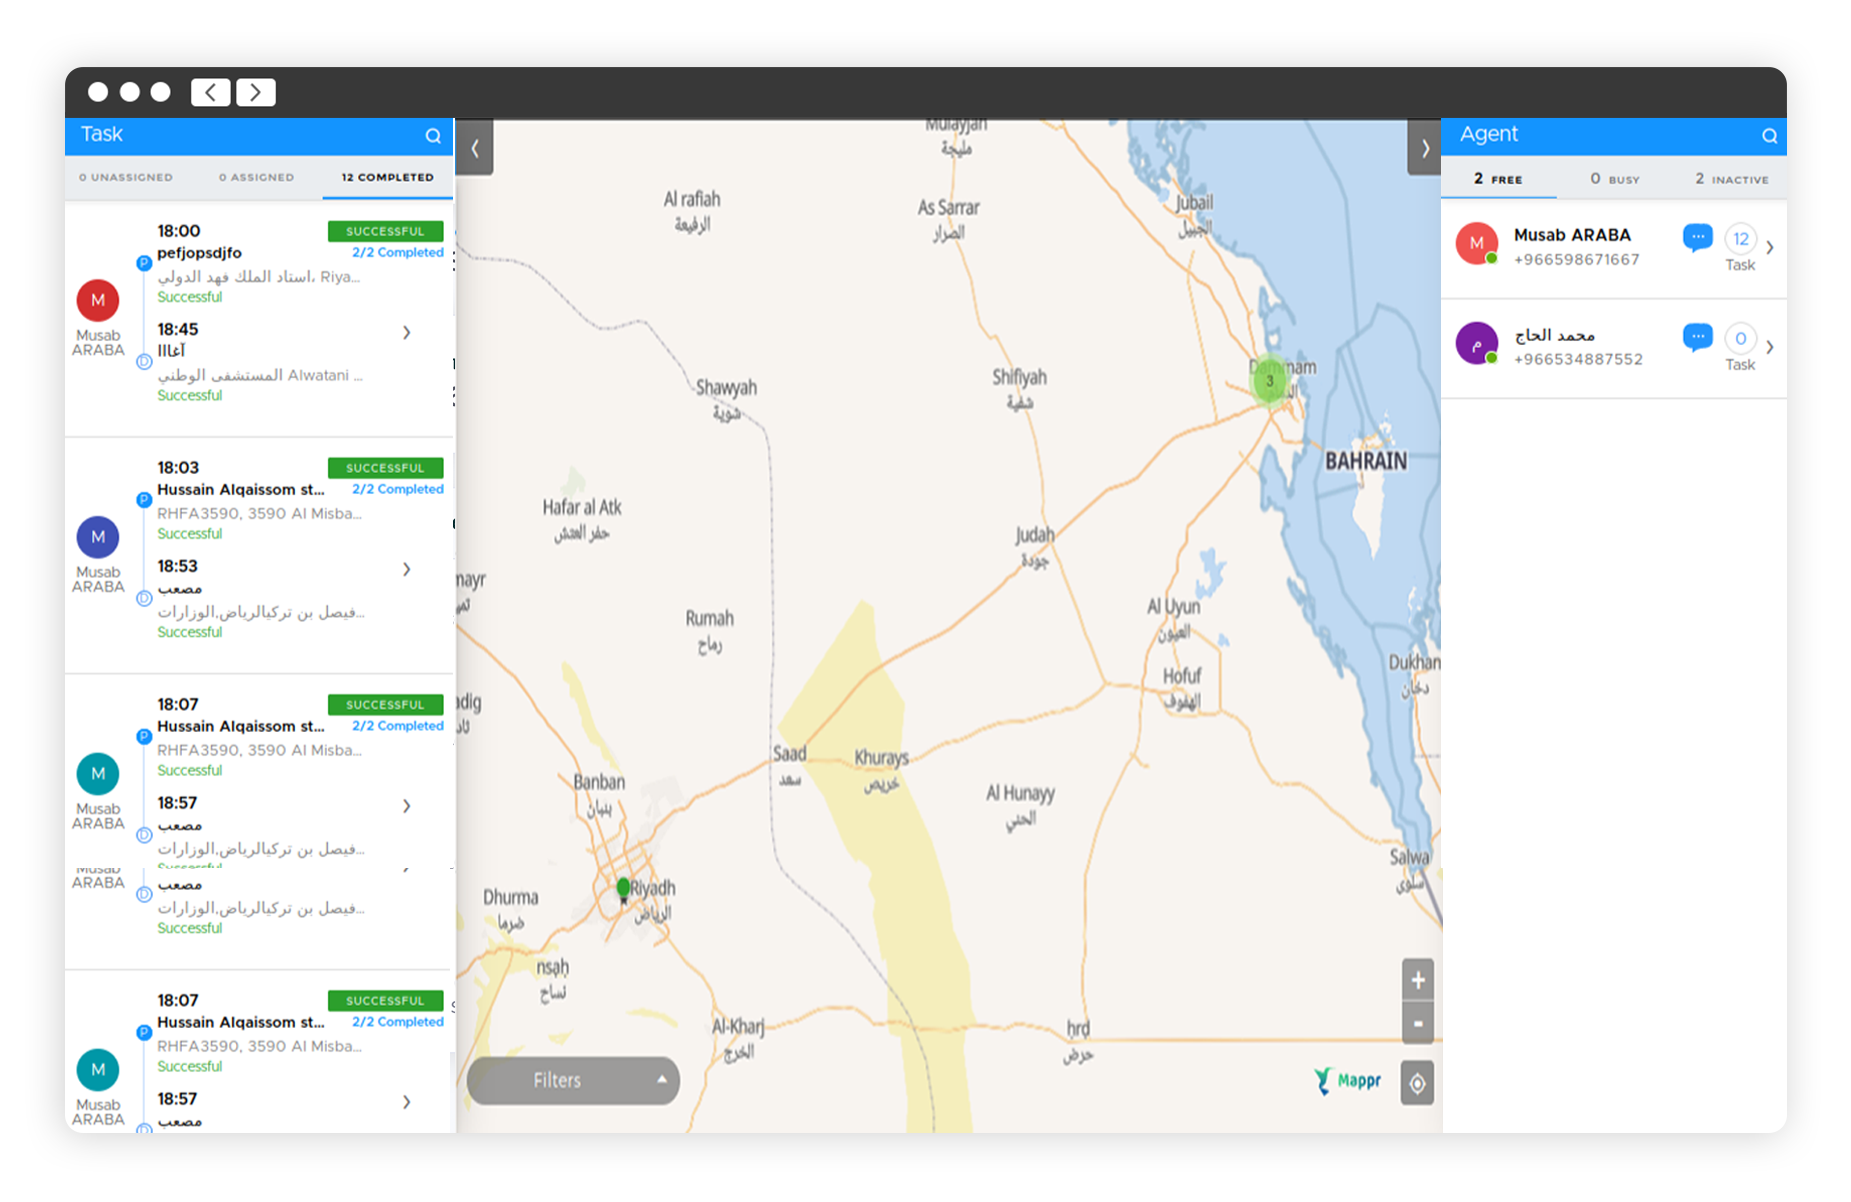Switch to the Assigned tasks tab
This screenshot has height=1202, width=1851.
(x=256, y=178)
